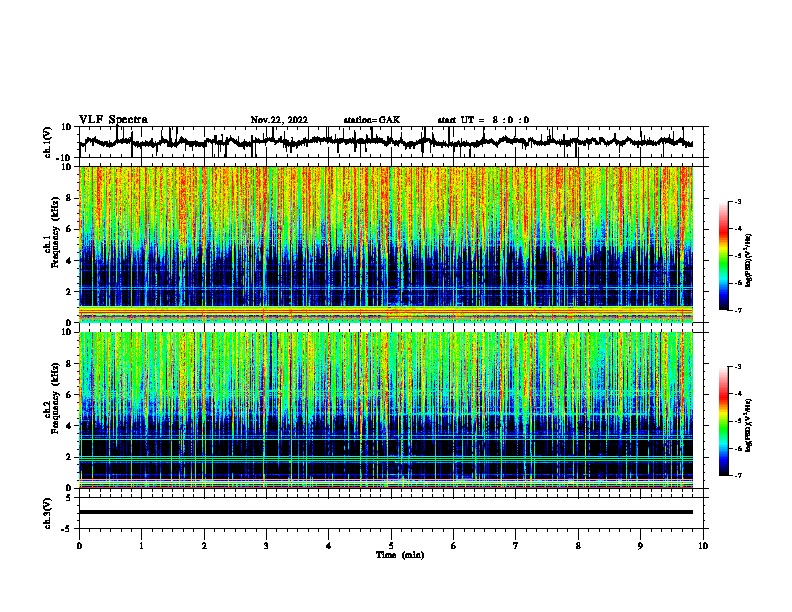Click the '10' tick on time axis

tap(703, 546)
